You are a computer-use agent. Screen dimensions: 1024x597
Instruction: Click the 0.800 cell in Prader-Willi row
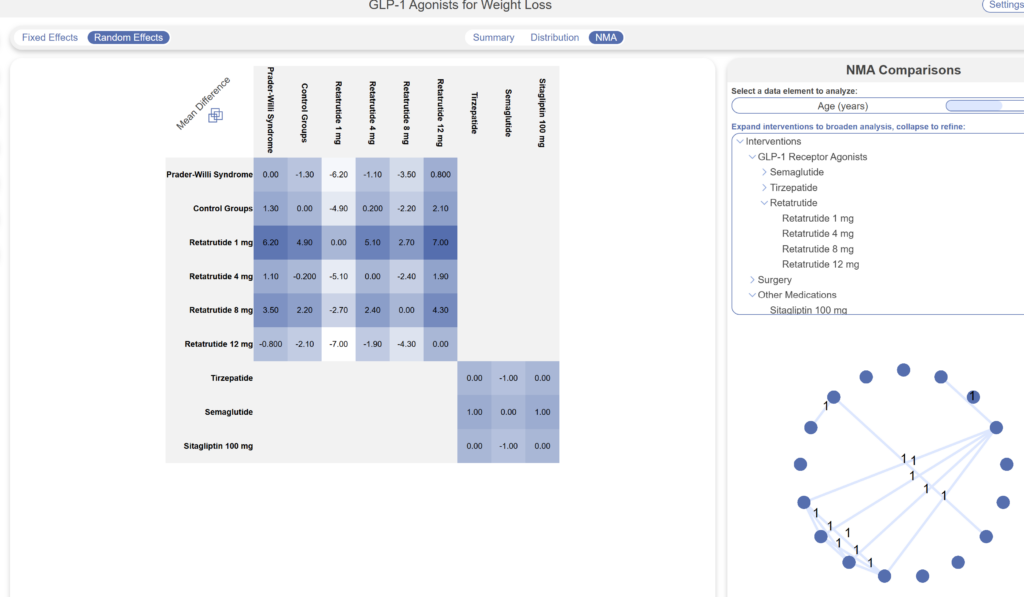tap(440, 174)
